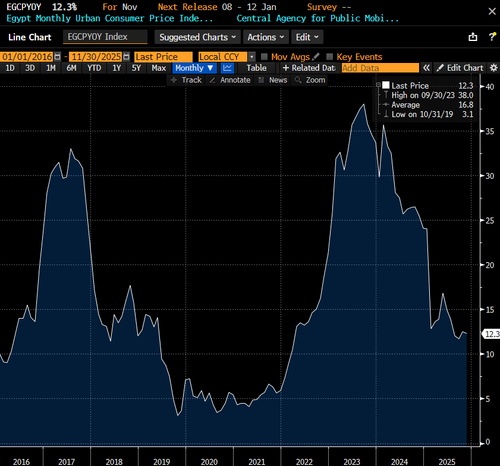The image size is (500, 466).
Task: Select the 3D range tab
Action: point(30,68)
